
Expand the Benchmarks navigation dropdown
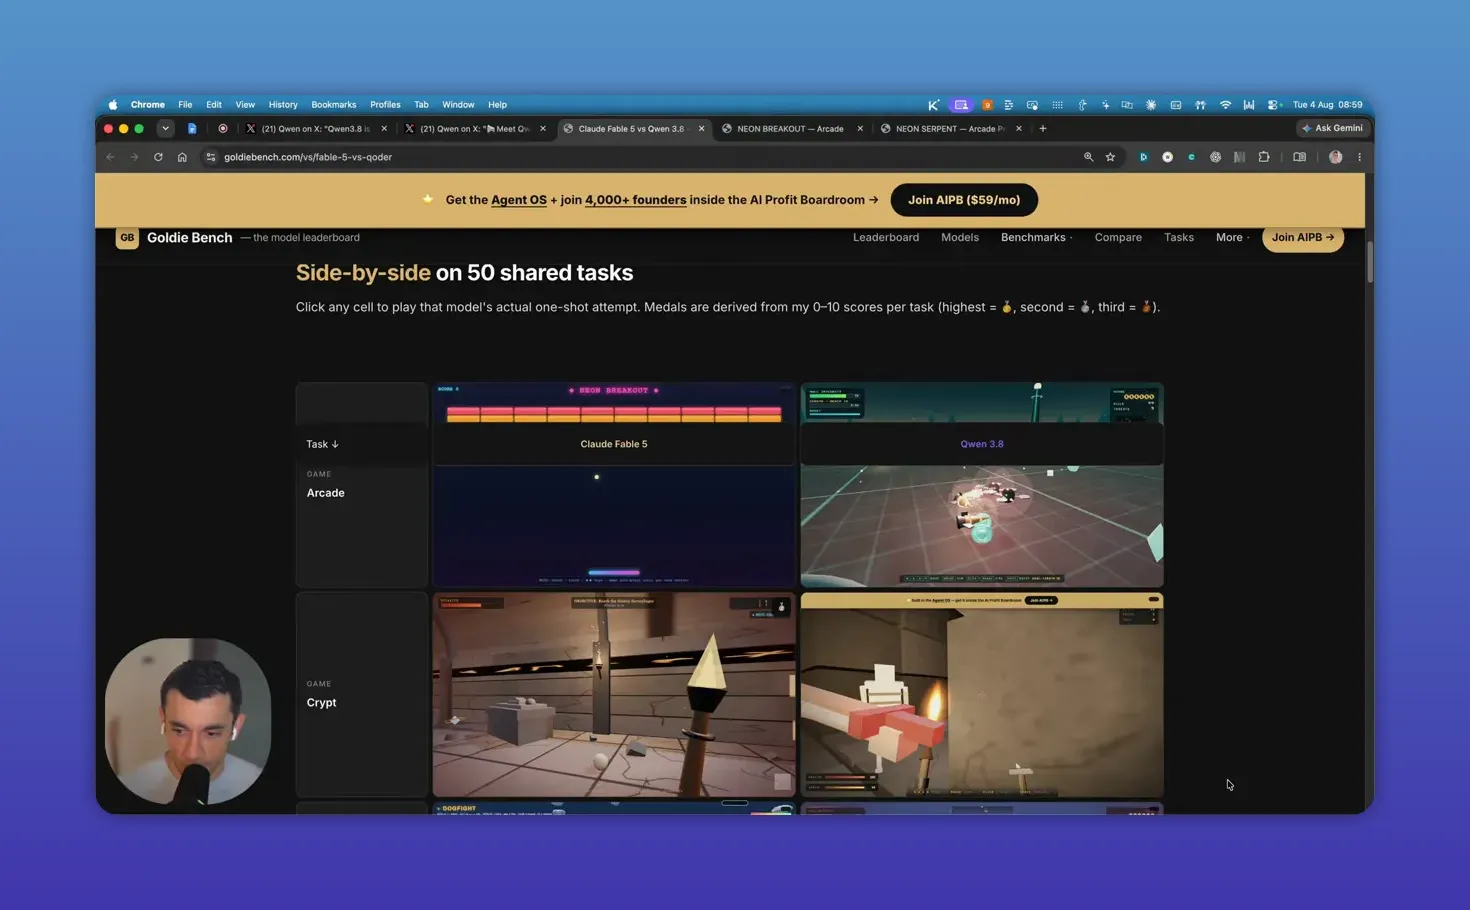1036,237
